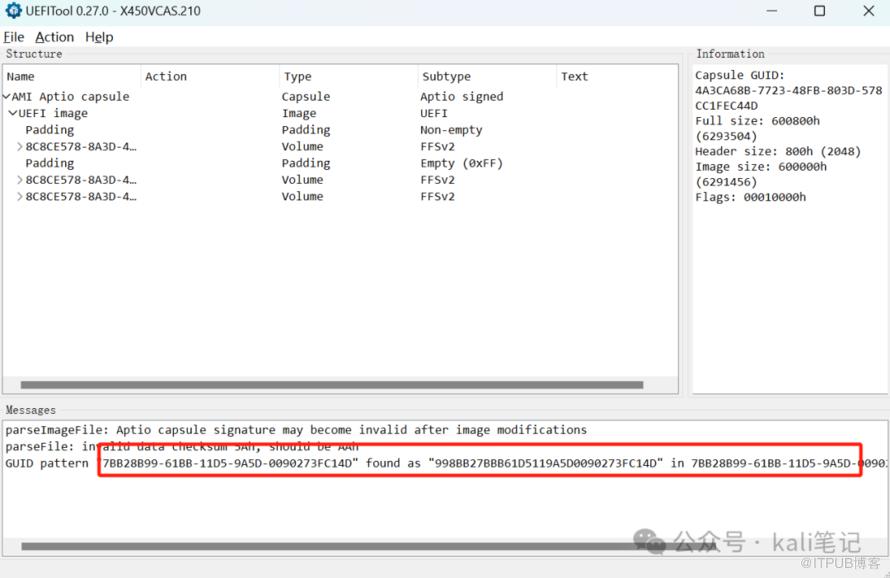Collapse the AMI Aptio capsule node
Screen dimensions: 890x578
pos(7,97)
